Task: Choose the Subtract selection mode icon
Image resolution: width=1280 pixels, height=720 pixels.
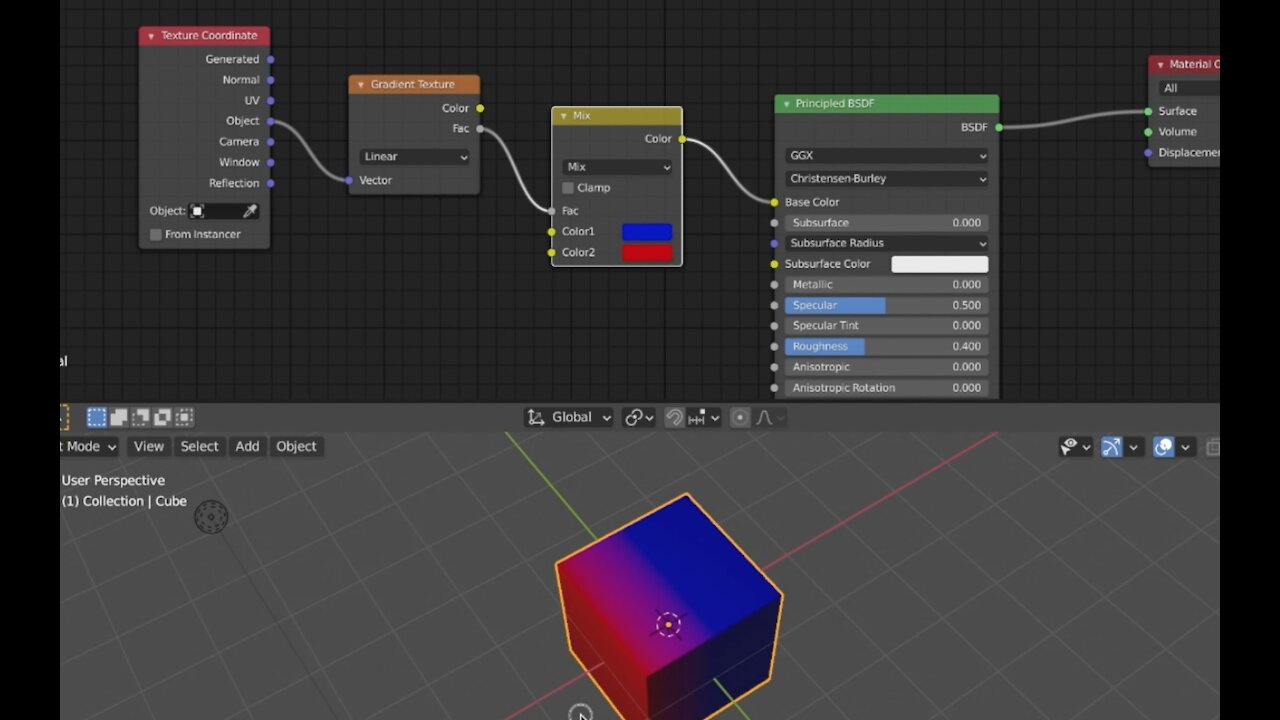Action: click(141, 417)
